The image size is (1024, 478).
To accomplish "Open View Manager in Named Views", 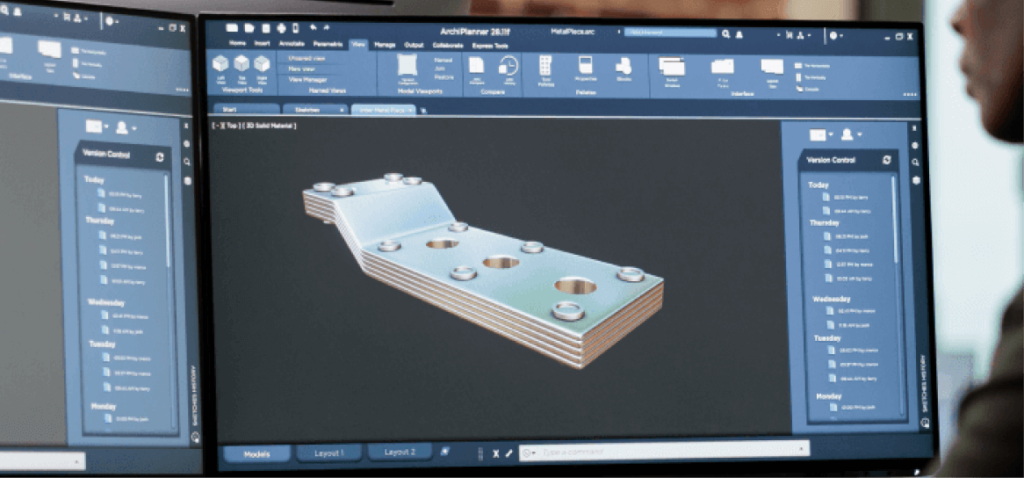I will [x=308, y=80].
